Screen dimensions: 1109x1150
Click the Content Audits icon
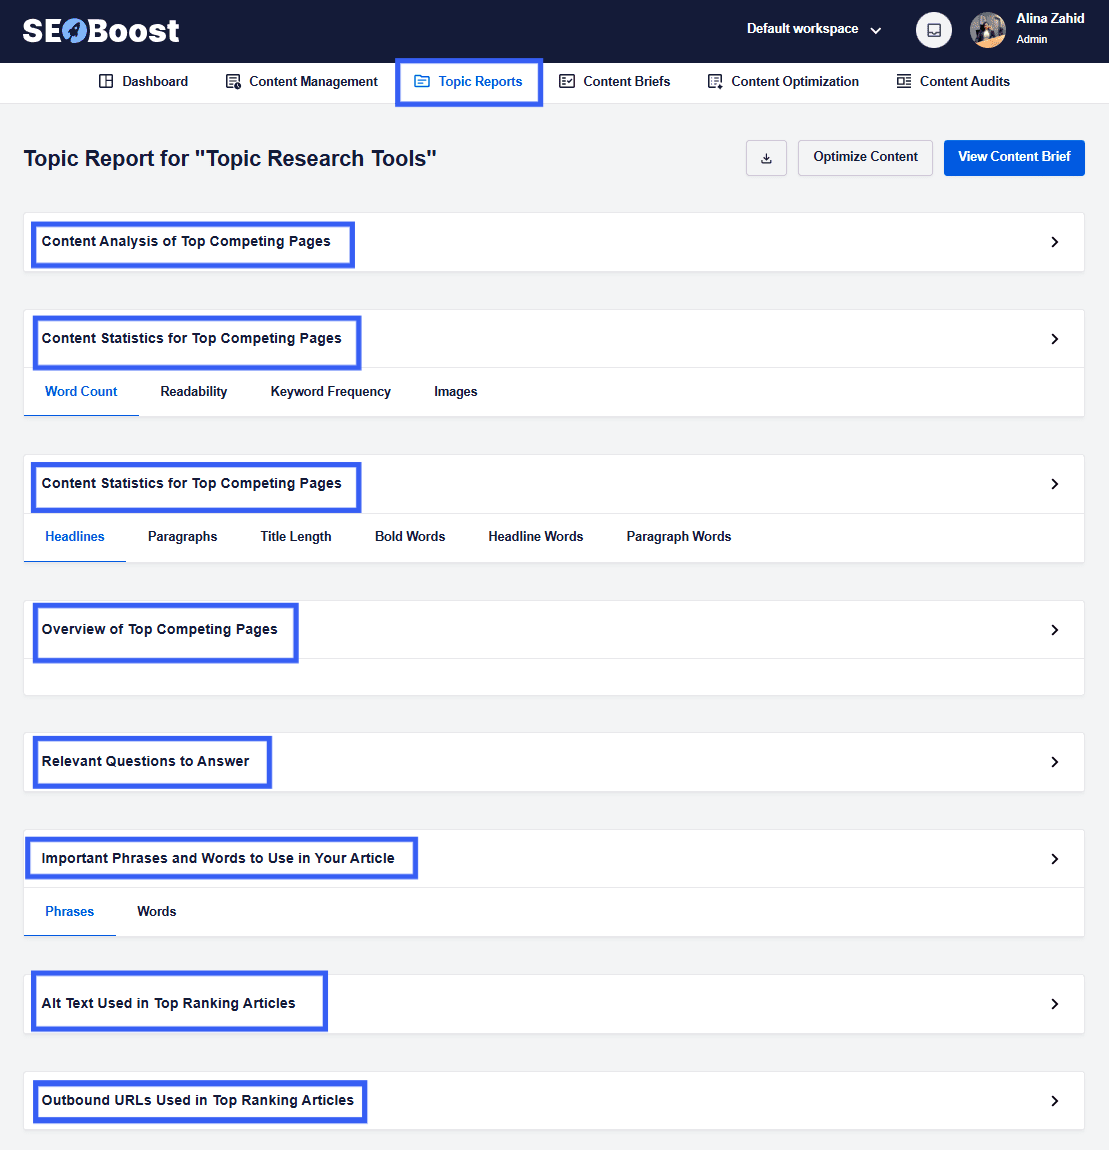pyautogui.click(x=904, y=81)
